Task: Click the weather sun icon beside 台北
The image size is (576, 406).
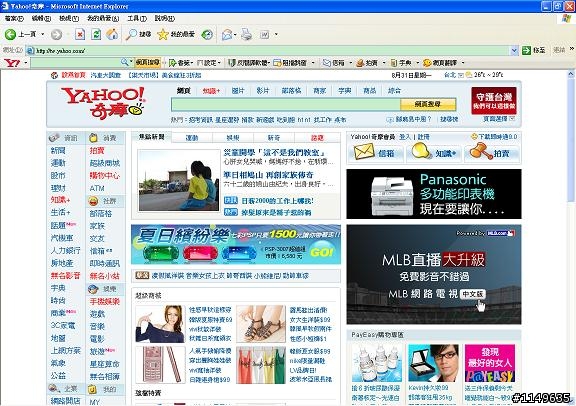Action: tap(469, 75)
